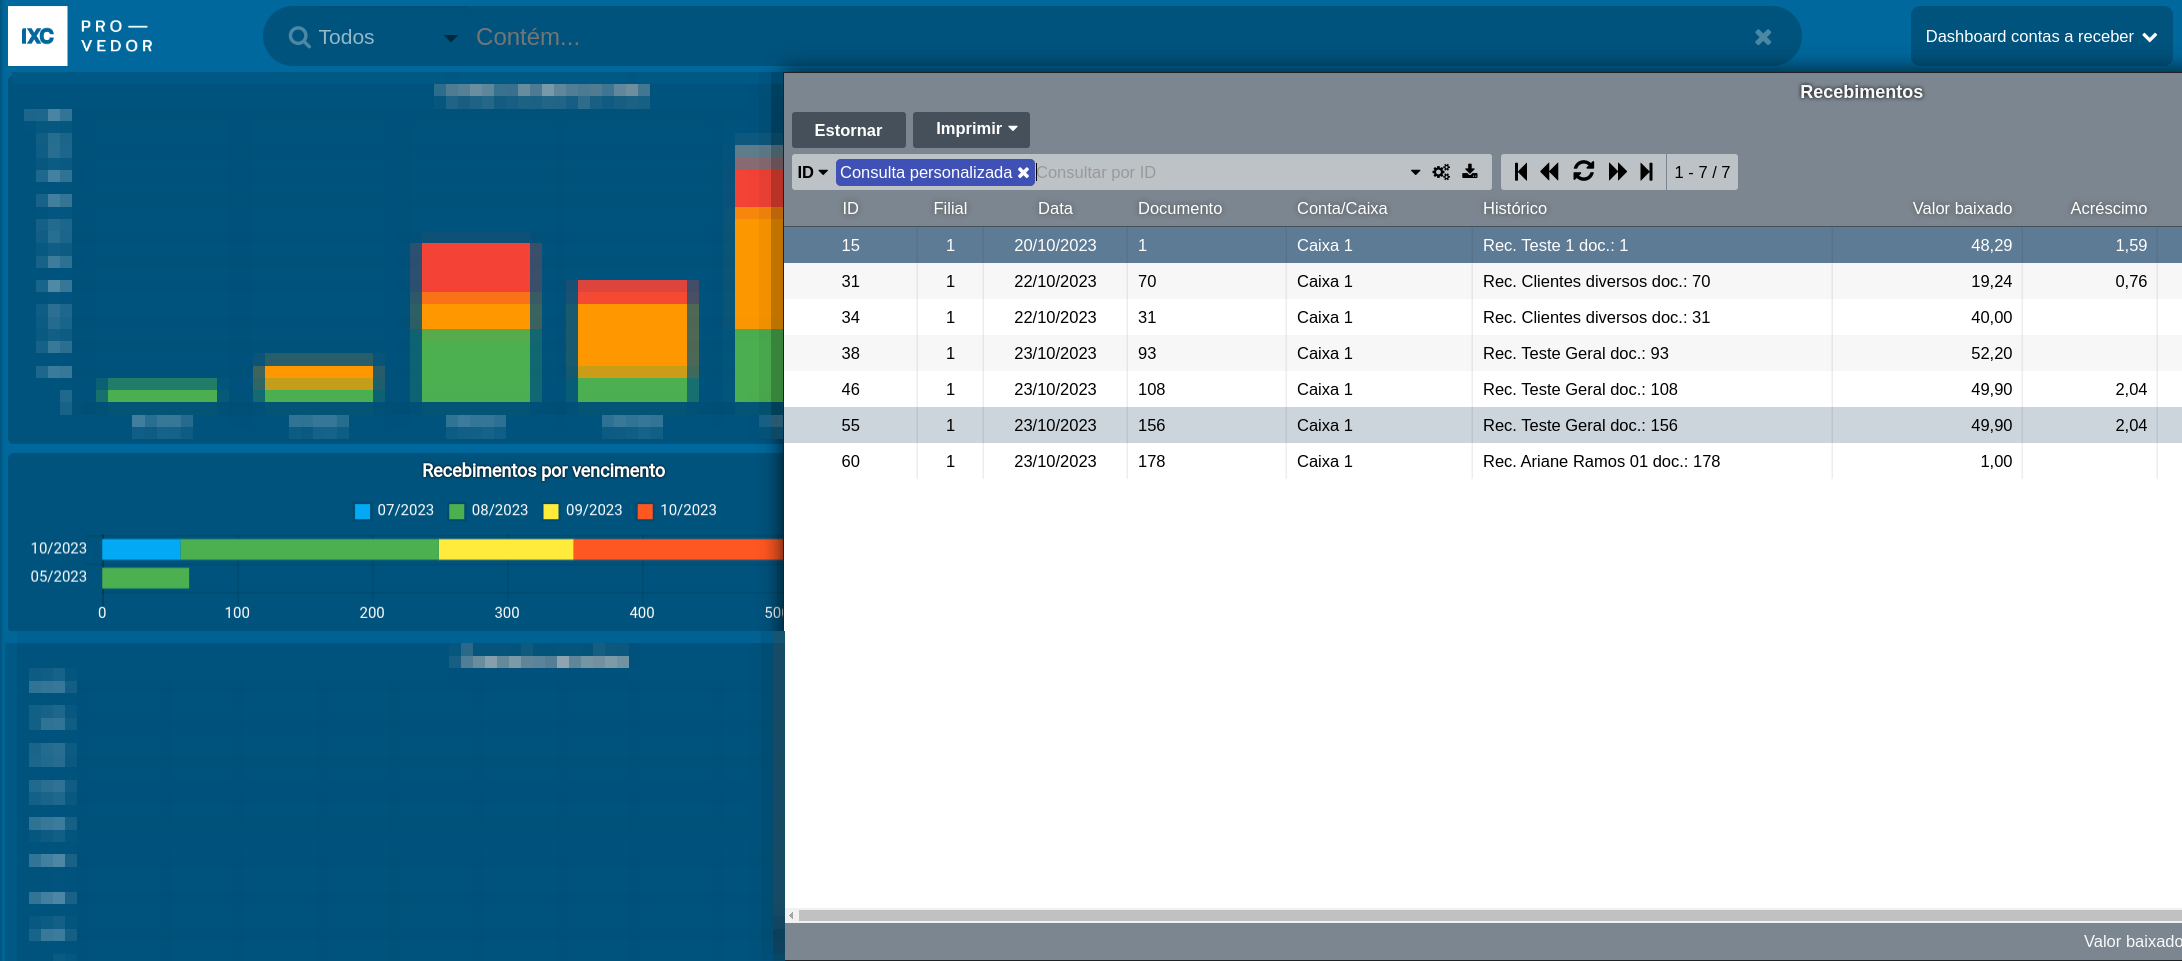Sort by the Histórico column header
This screenshot has height=961, width=2182.
pyautogui.click(x=1515, y=208)
